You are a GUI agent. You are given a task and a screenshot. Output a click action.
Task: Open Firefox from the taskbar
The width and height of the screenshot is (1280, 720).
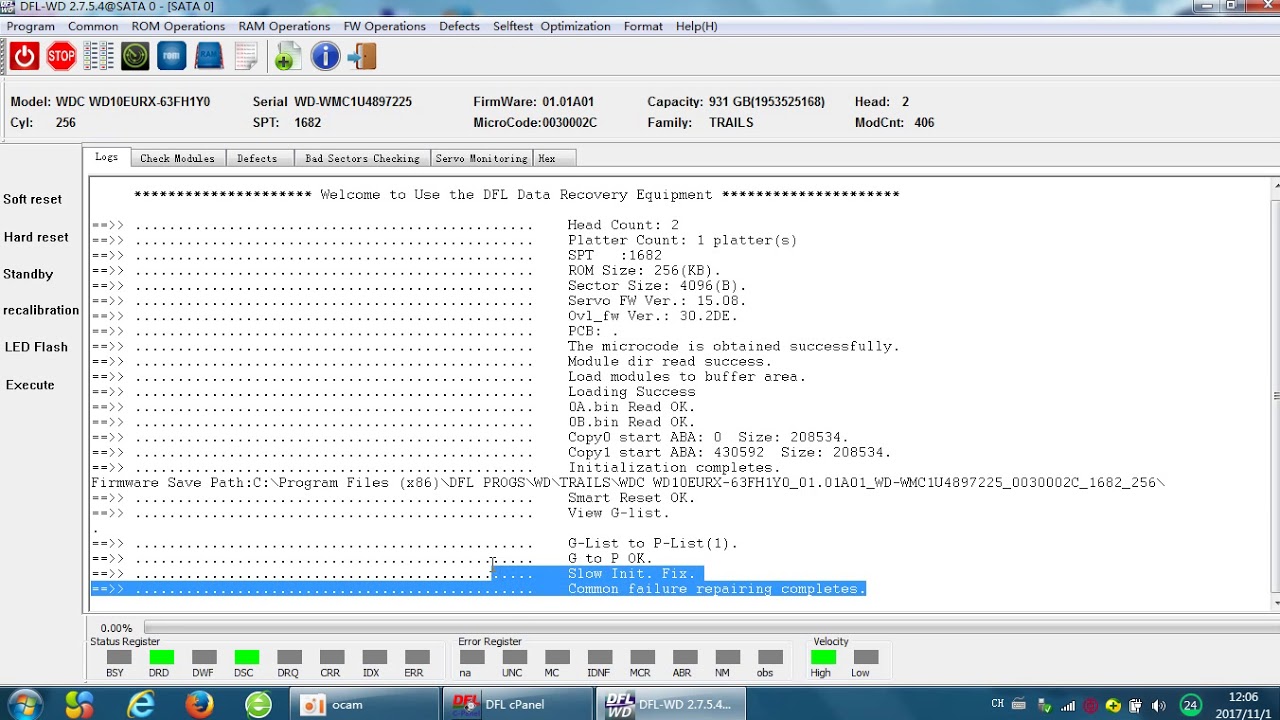(x=200, y=704)
